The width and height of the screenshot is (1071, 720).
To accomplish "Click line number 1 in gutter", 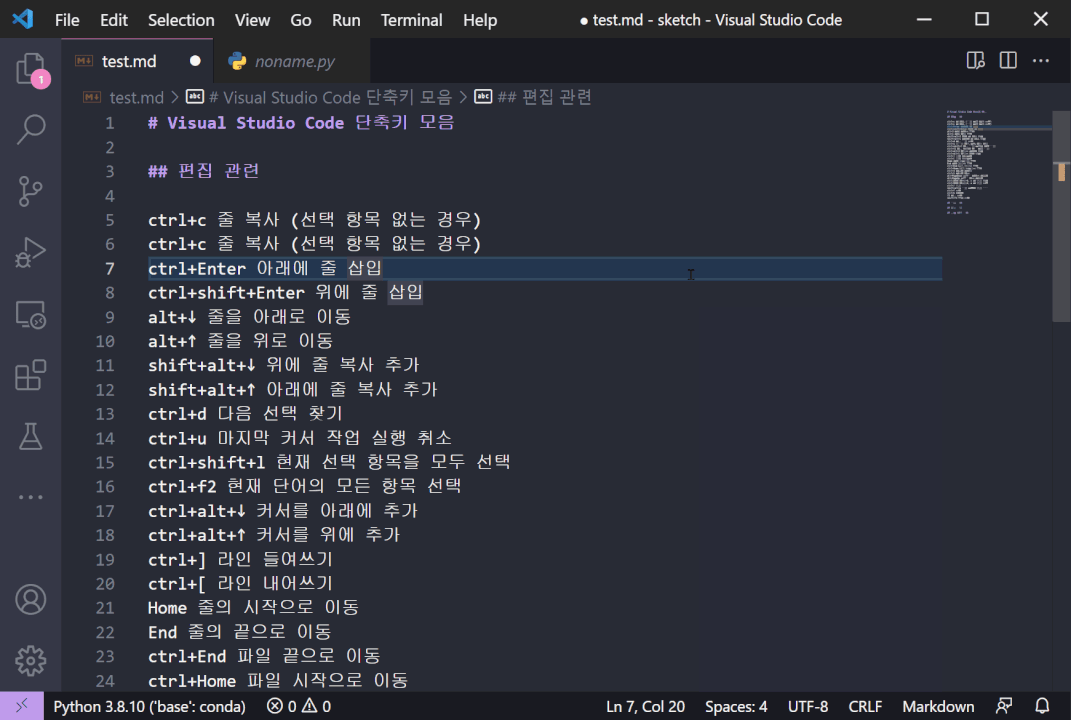I will pyautogui.click(x=110, y=124).
